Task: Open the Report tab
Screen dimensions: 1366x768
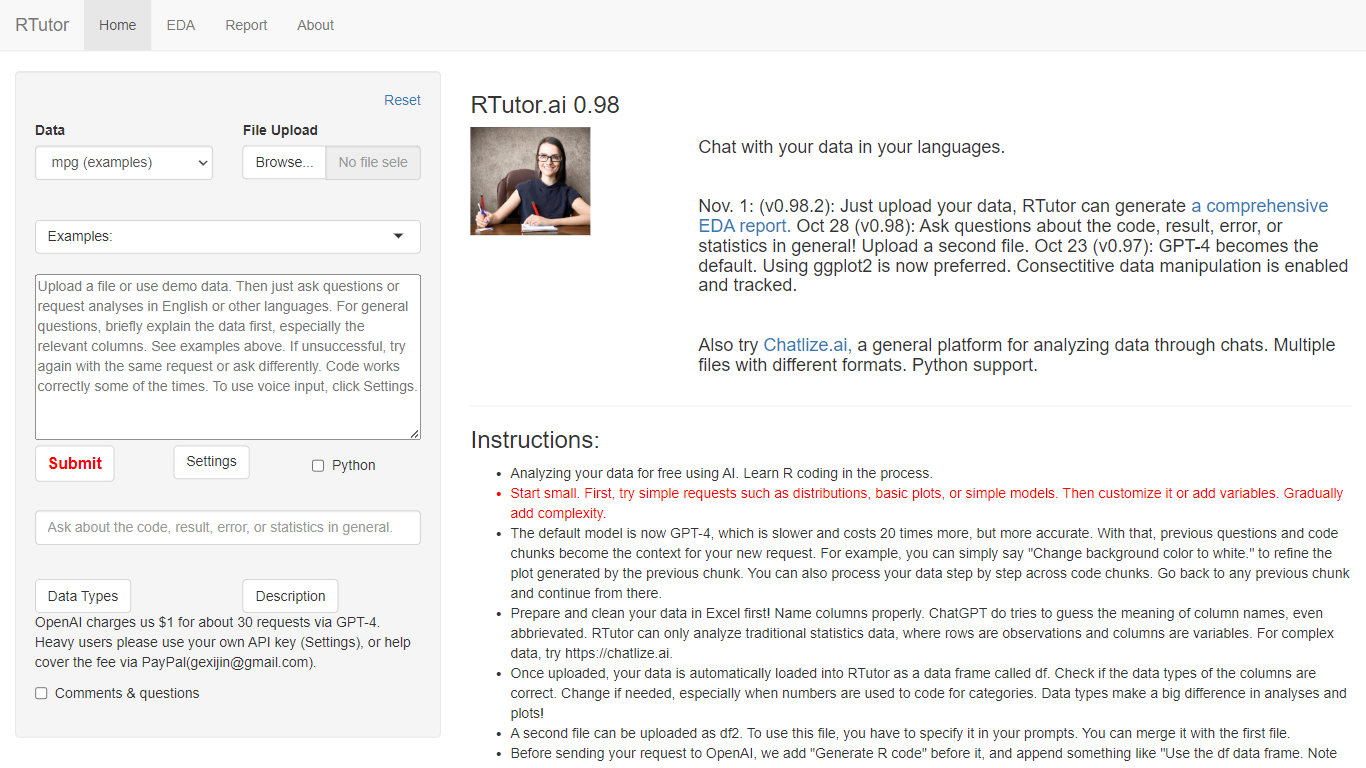Action: coord(246,25)
